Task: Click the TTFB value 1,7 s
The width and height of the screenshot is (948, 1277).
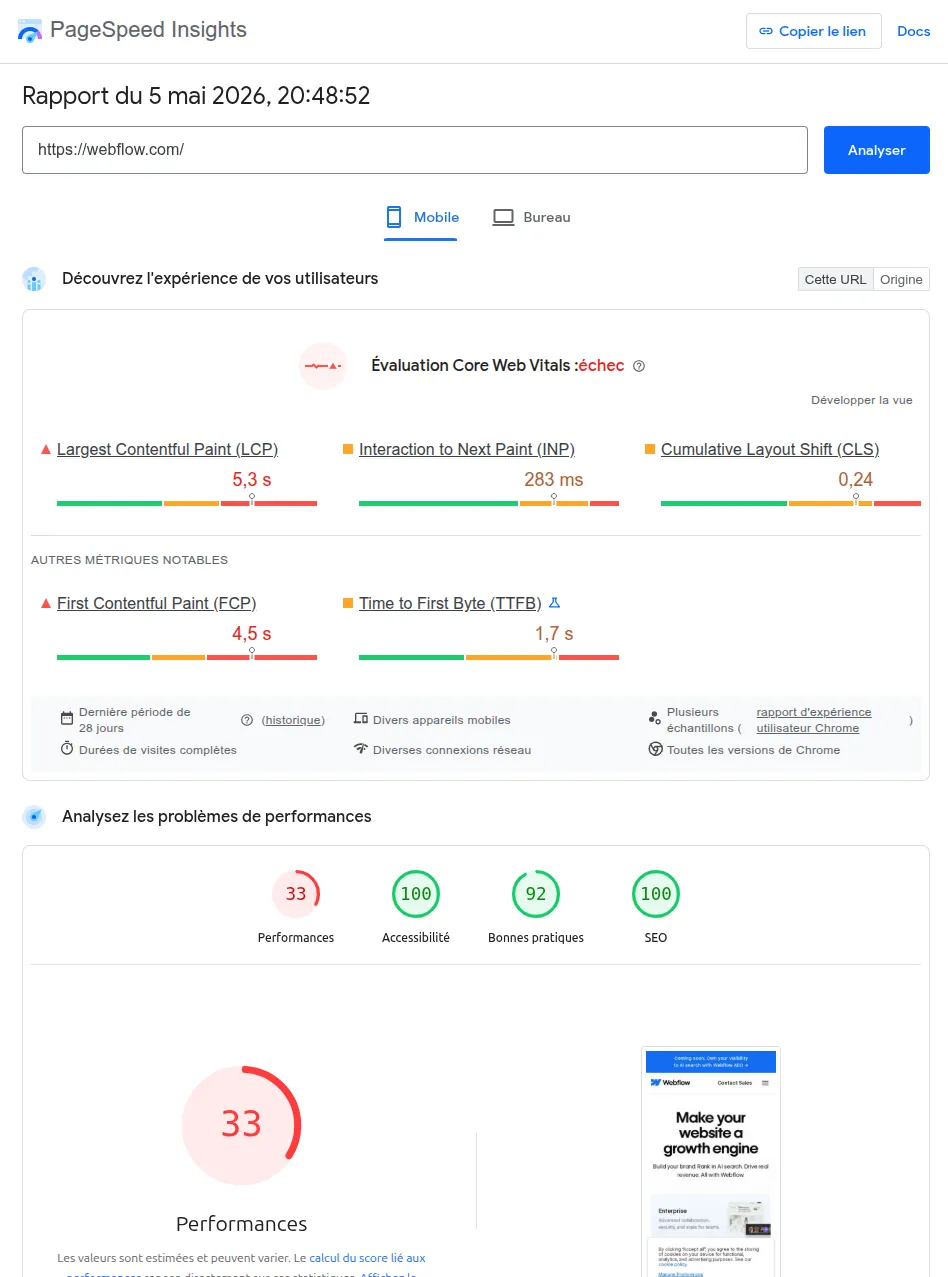Action: pos(554,634)
